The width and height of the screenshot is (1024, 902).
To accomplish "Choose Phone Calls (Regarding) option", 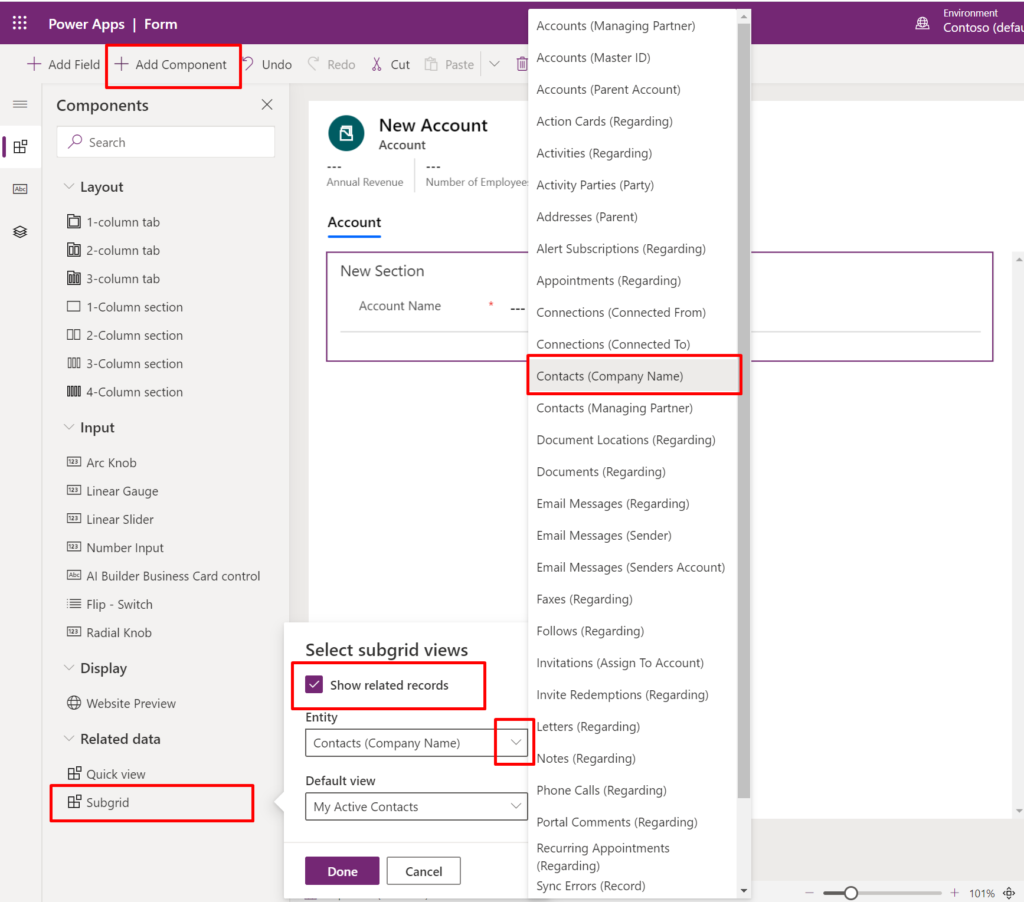I will [x=633, y=790].
